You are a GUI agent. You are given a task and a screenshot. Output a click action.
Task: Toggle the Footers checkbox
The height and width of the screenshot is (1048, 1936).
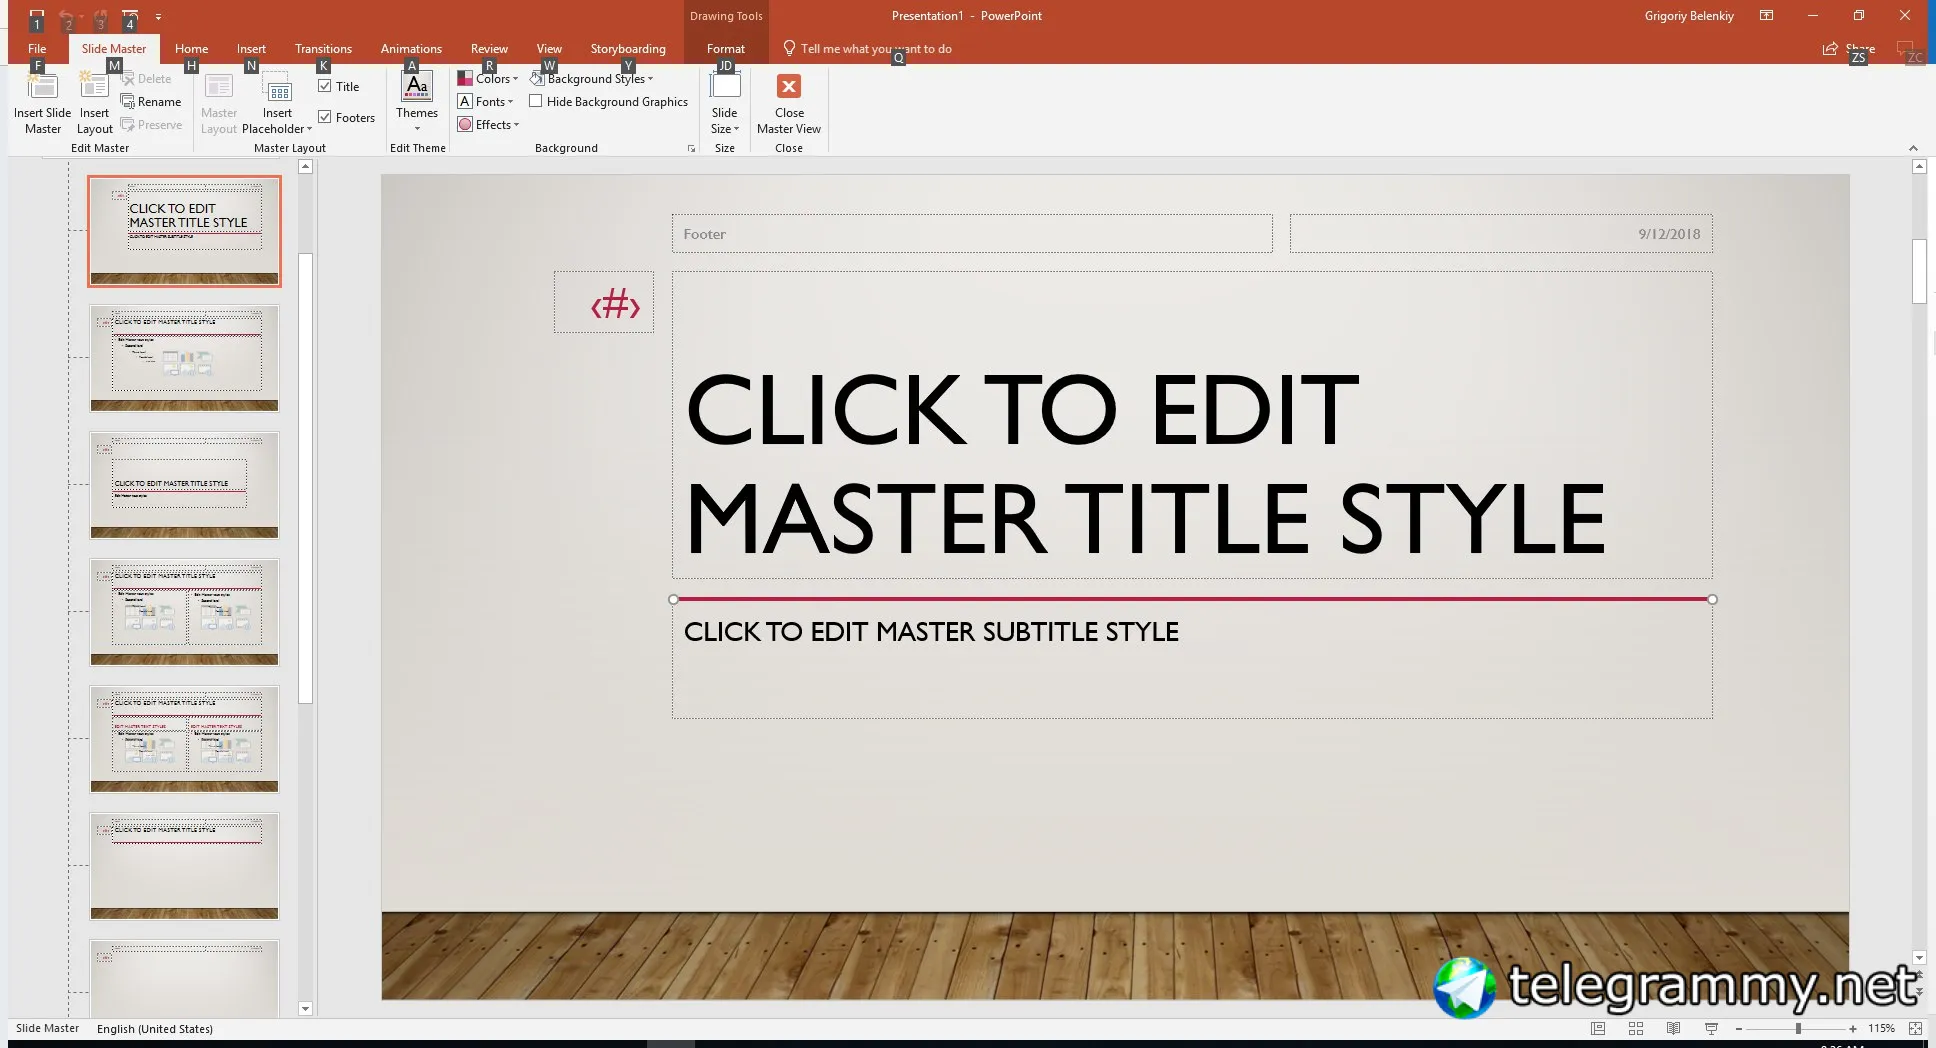click(325, 117)
